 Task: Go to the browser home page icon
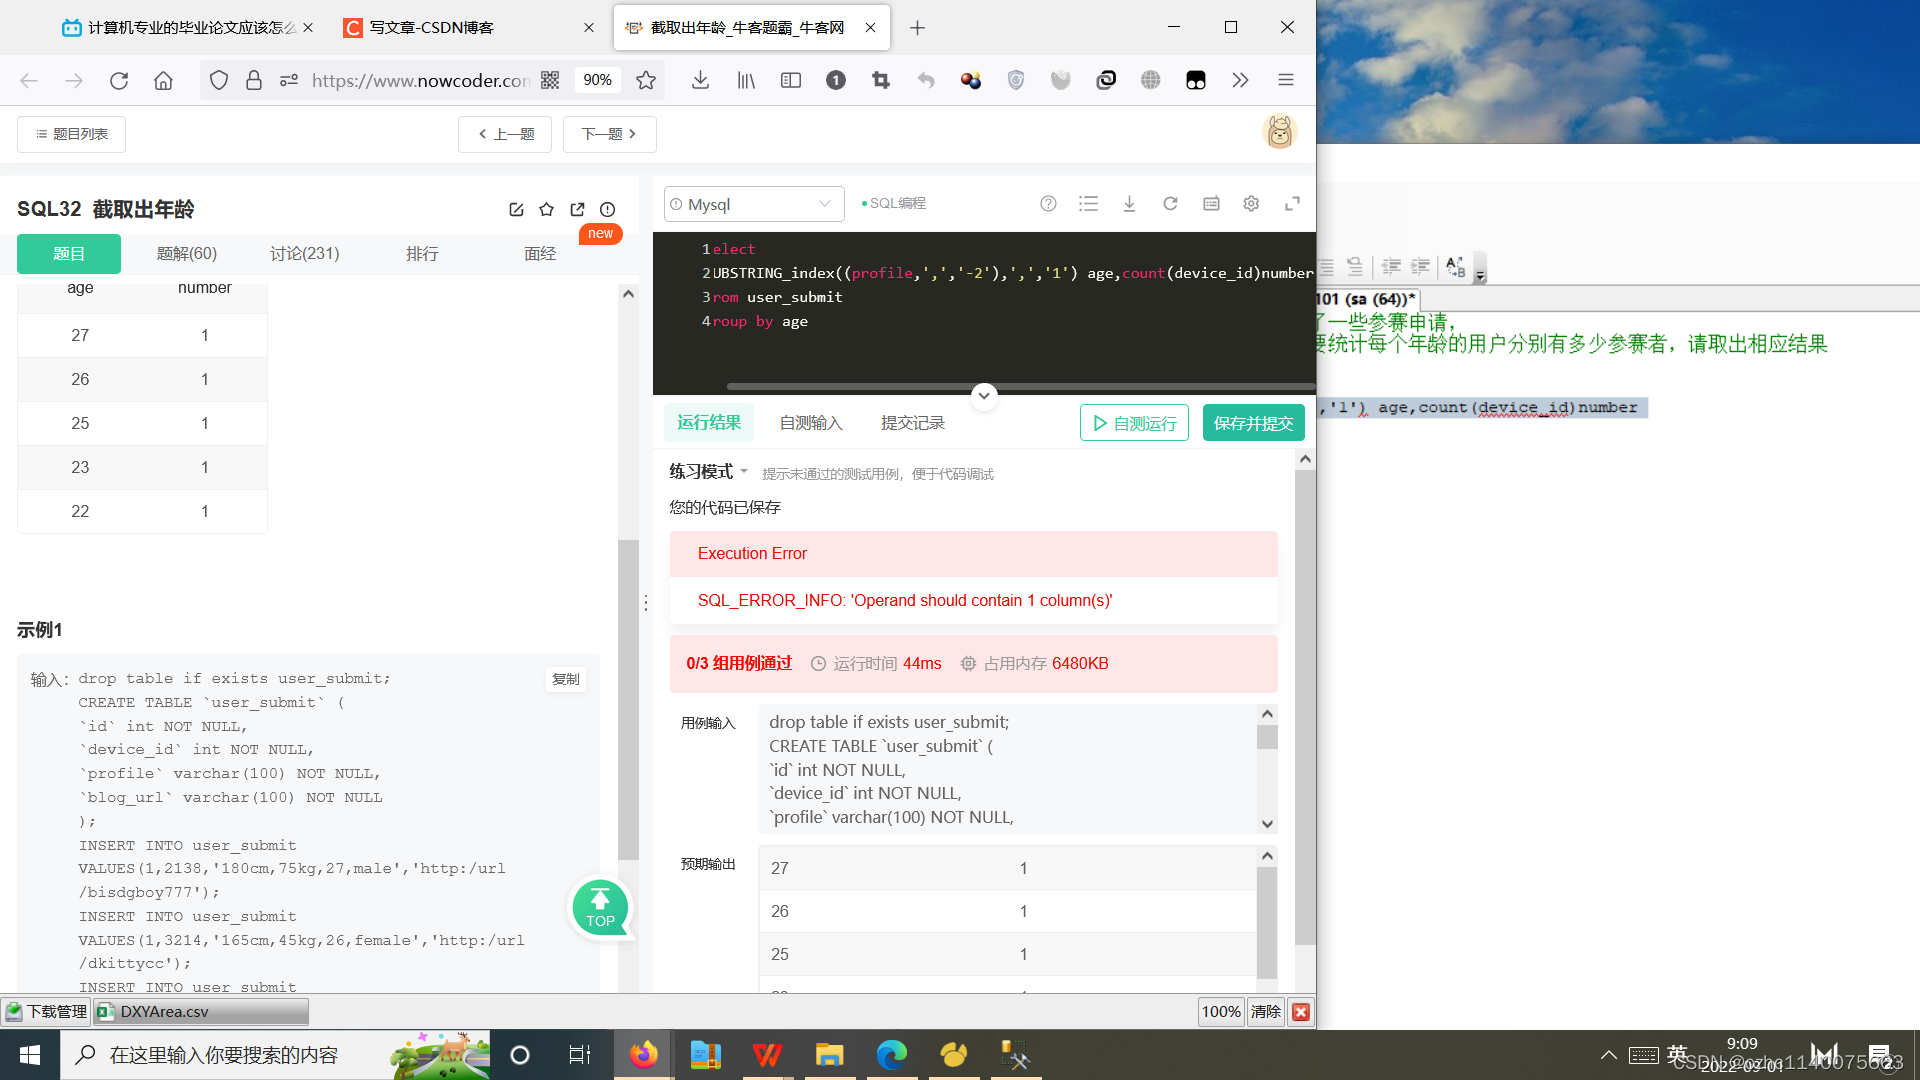[163, 80]
